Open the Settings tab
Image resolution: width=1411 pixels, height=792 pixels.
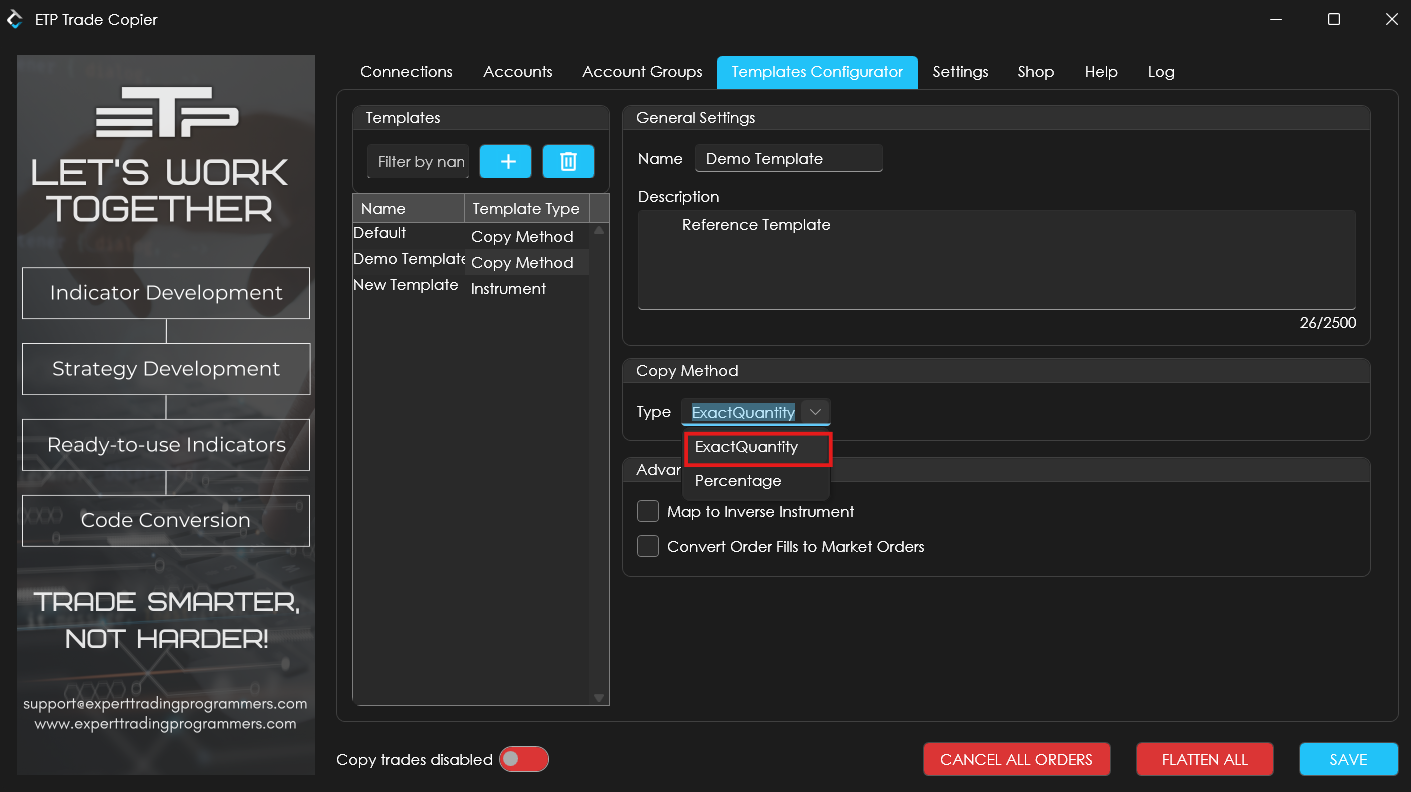pyautogui.click(x=960, y=72)
